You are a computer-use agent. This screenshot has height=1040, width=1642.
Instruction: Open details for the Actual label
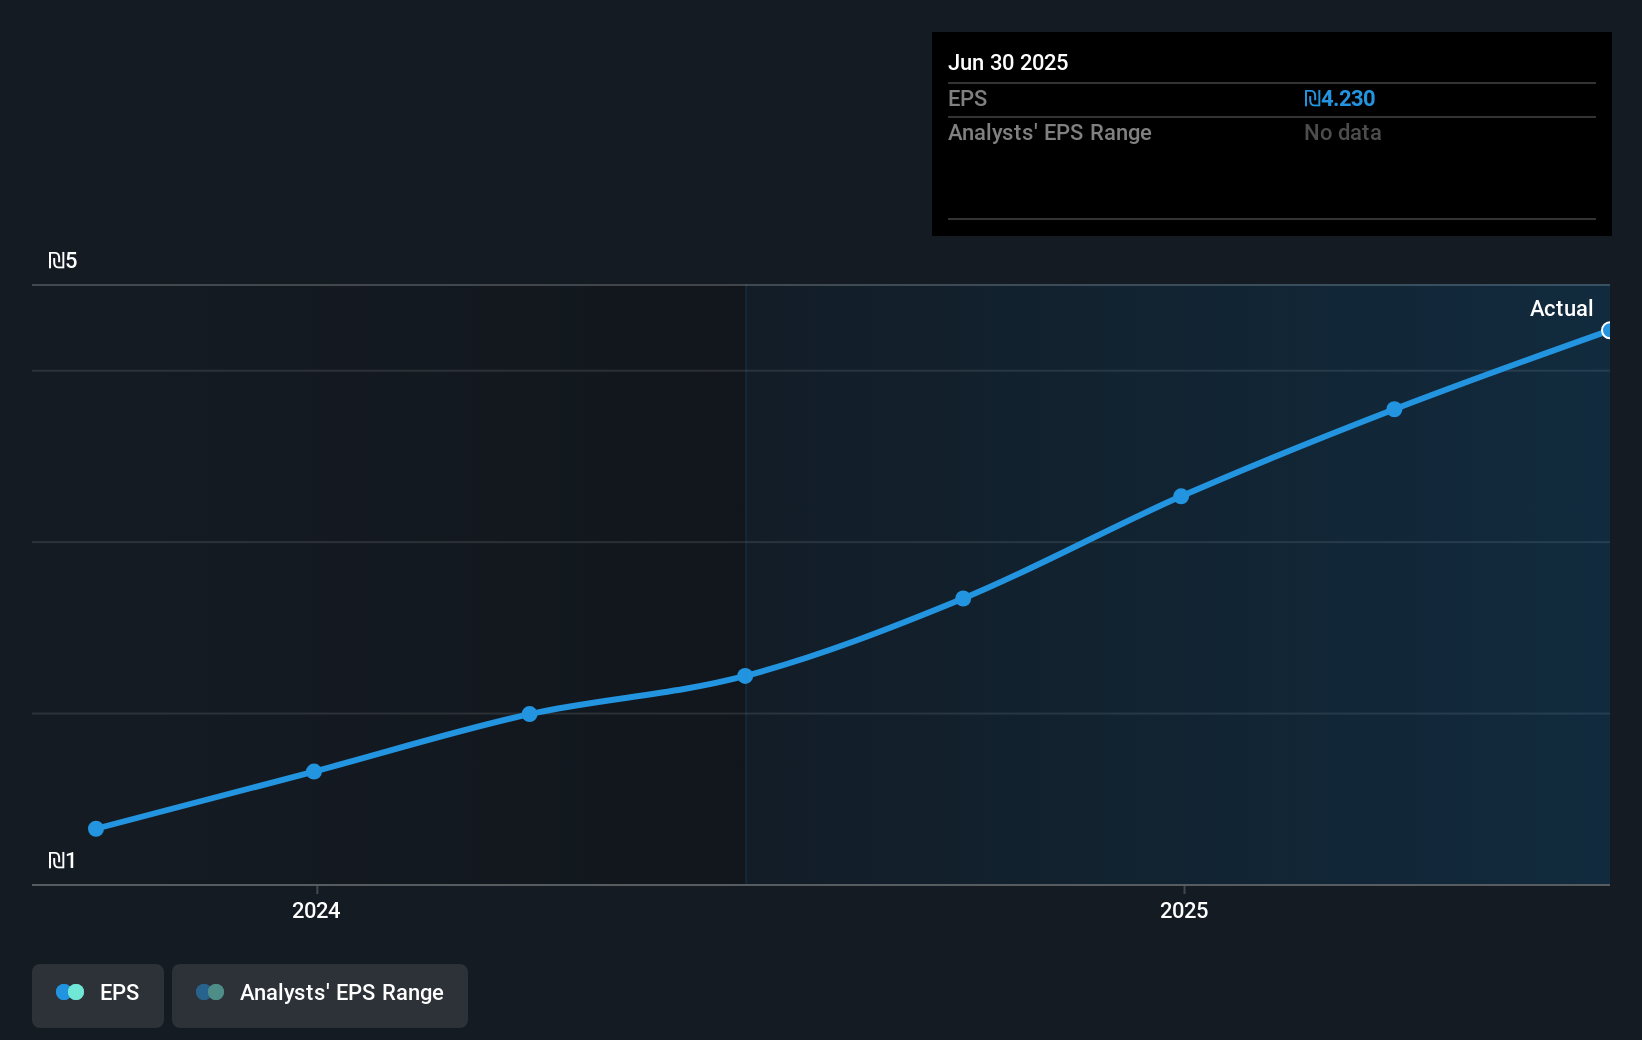coord(1562,308)
